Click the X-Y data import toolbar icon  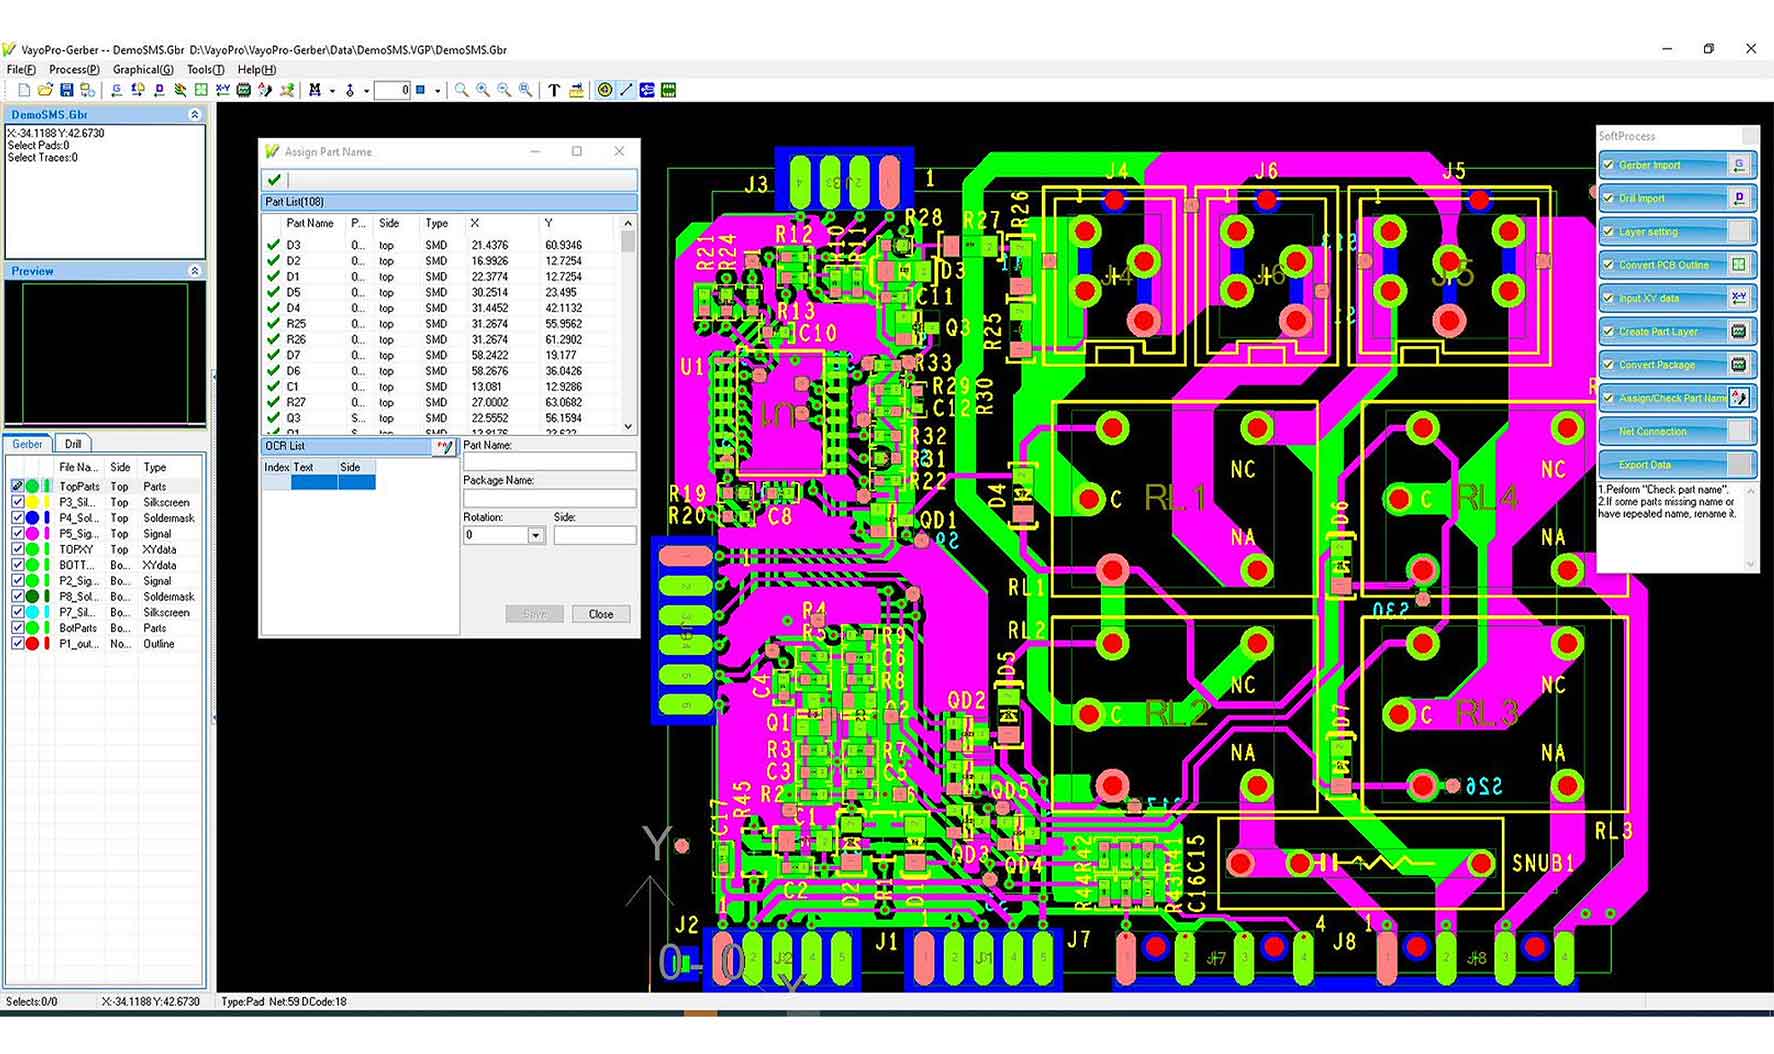(223, 90)
